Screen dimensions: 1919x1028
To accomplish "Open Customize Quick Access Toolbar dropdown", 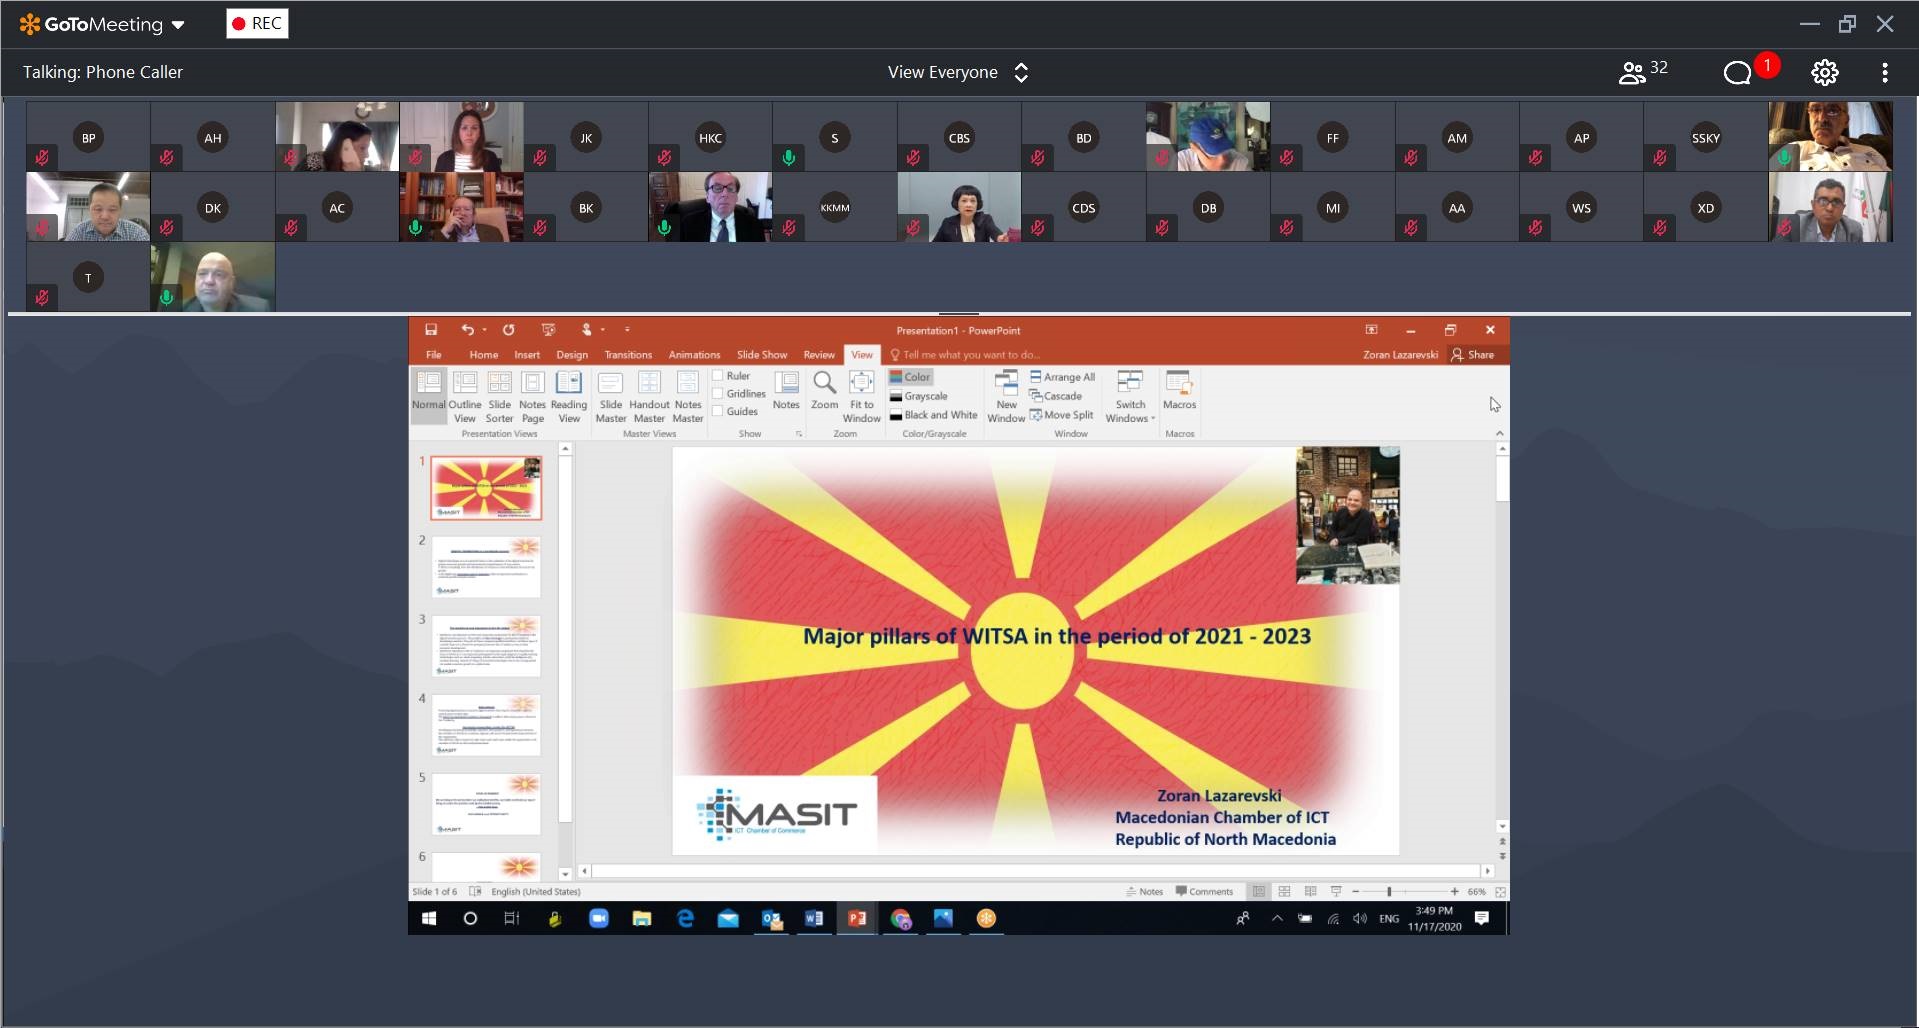I will coord(627,330).
